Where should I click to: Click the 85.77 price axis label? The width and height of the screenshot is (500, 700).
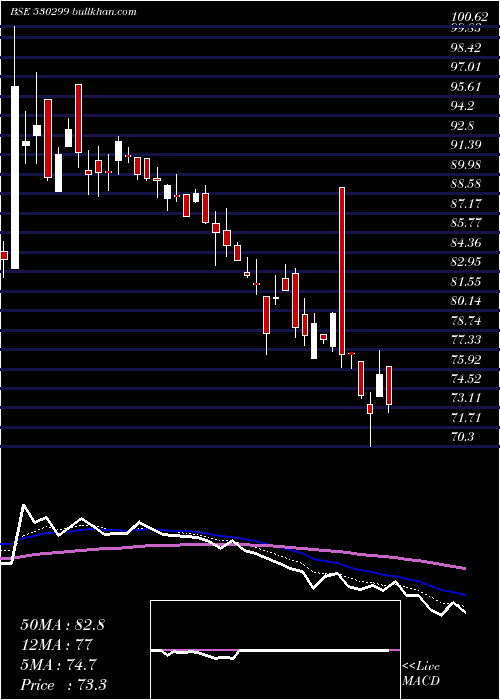(468, 223)
